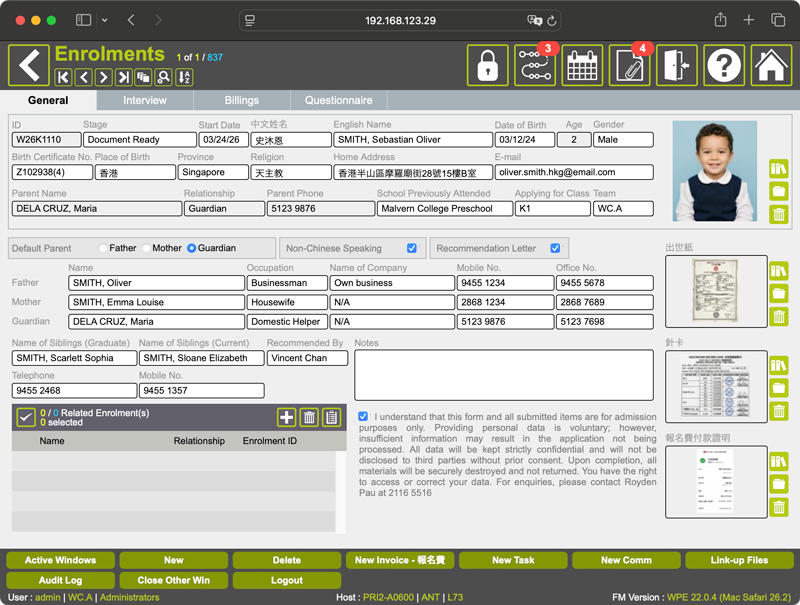Click the New Task button
Image resolution: width=800 pixels, height=605 pixels.
tap(513, 560)
